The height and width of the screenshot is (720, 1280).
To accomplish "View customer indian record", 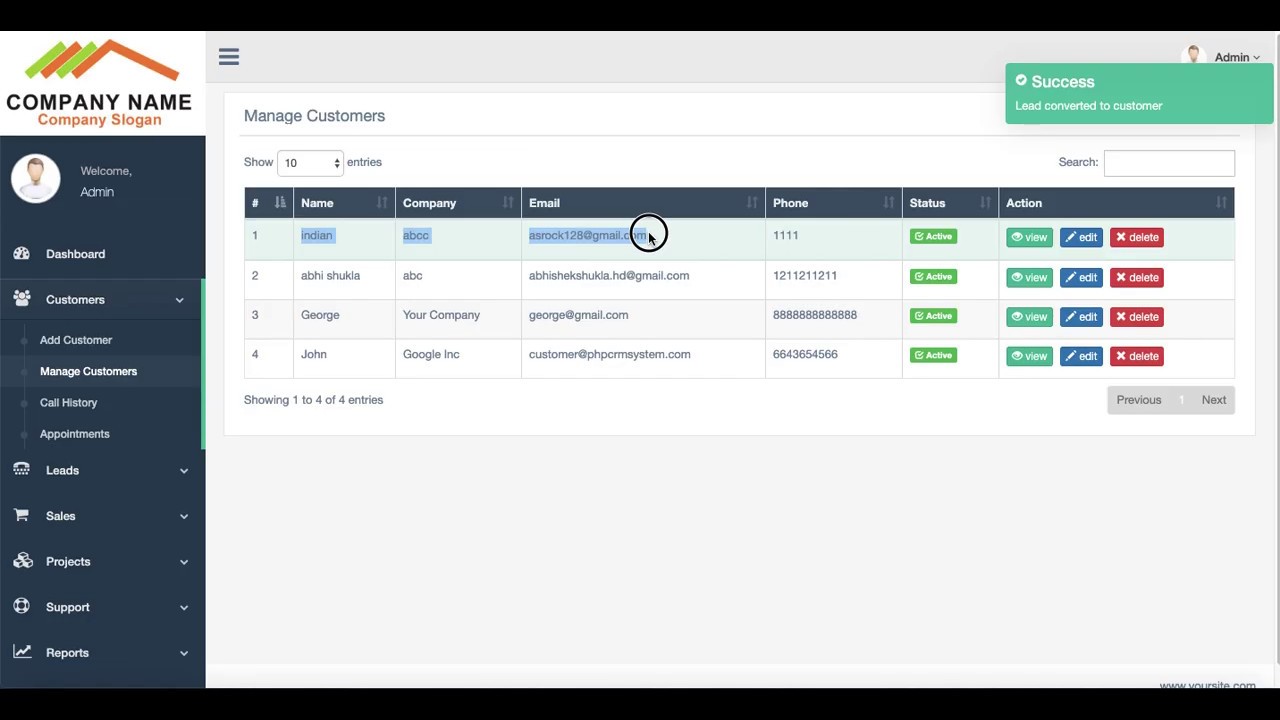I will point(1029,238).
